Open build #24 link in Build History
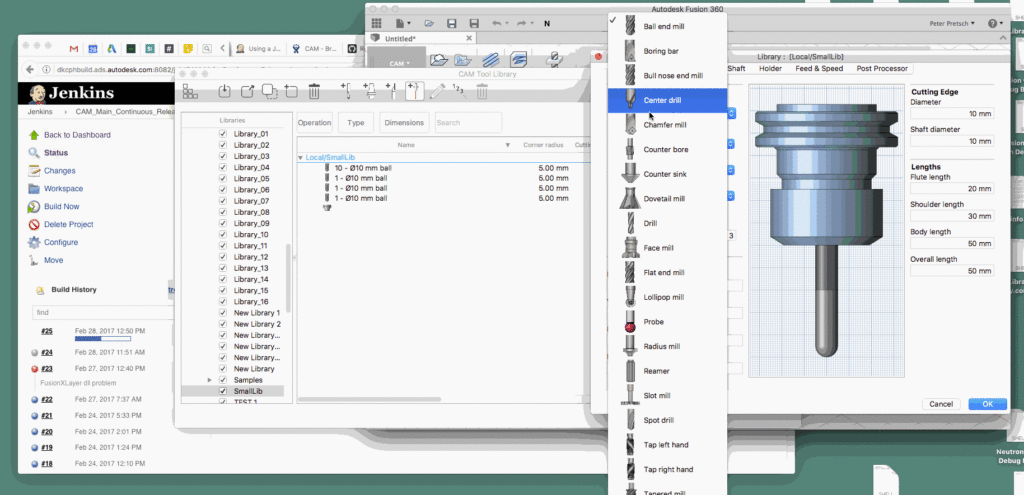This screenshot has height=495, width=1024. (x=46, y=353)
